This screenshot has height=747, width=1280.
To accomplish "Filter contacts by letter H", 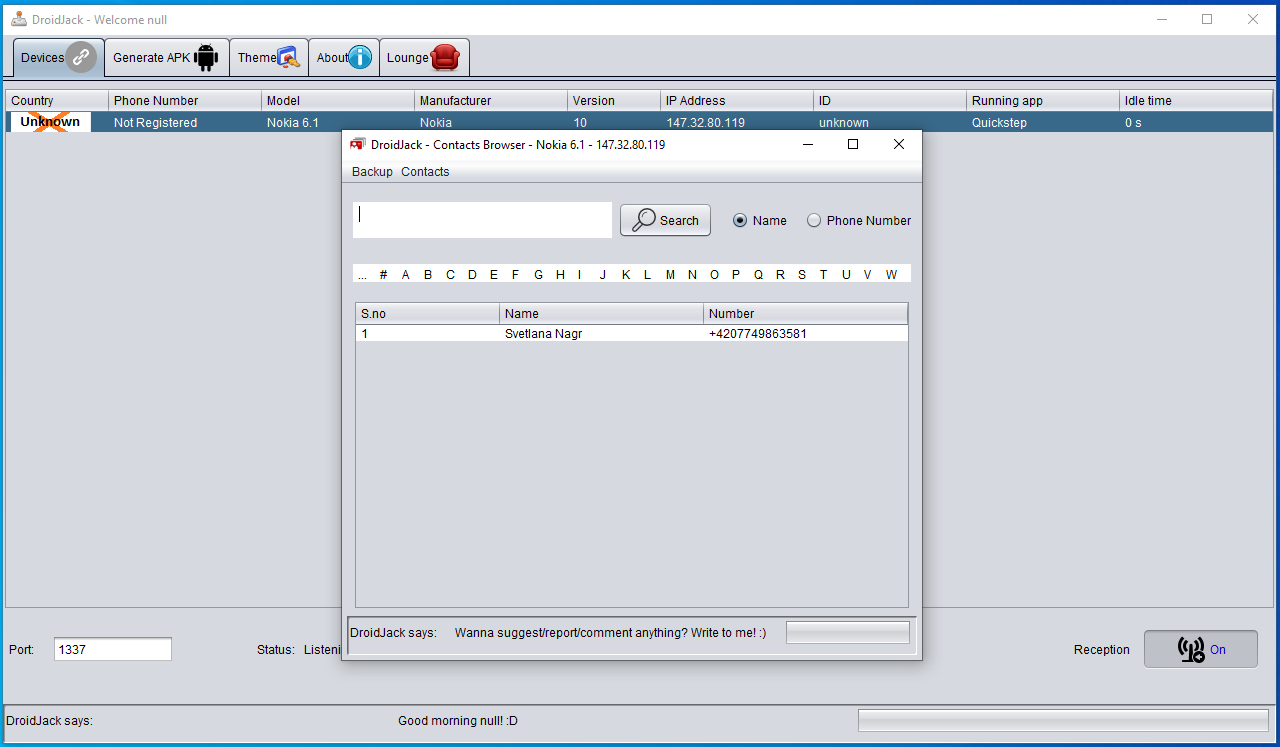I will tap(560, 274).
